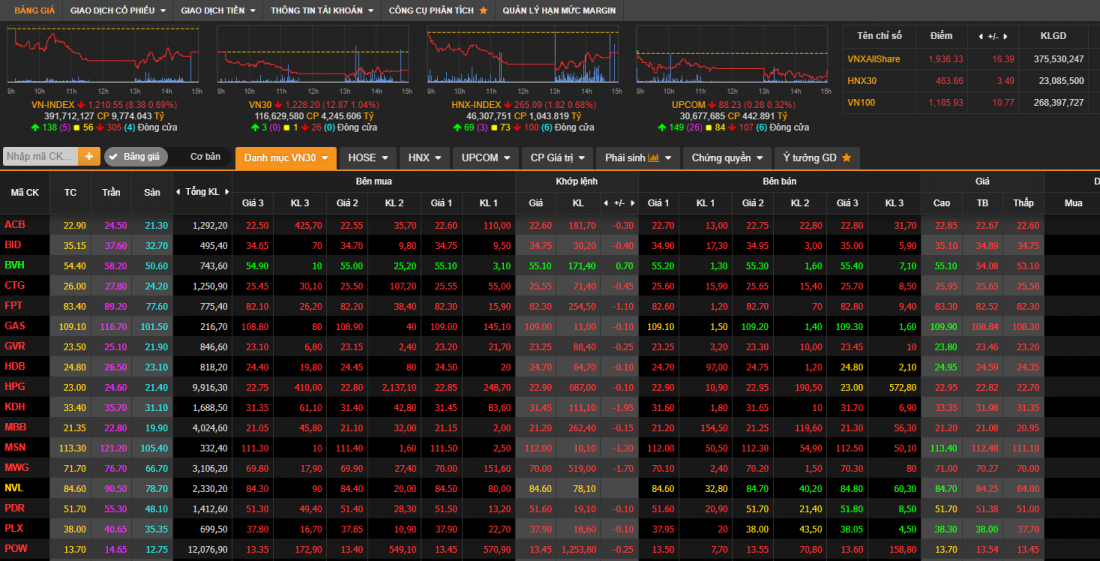Click left arrow of index table +/- header

click(982, 36)
